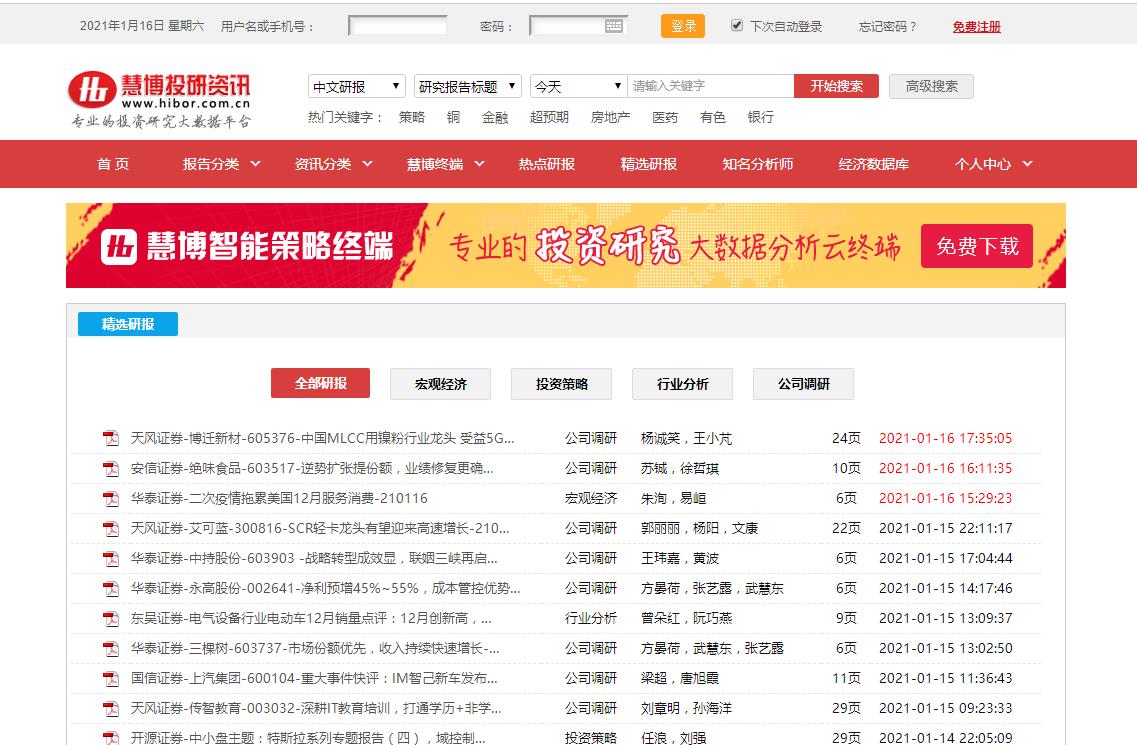1137x745 pixels.
Task: Click the PDF icon next to 上汽集团 report
Action: click(x=110, y=677)
